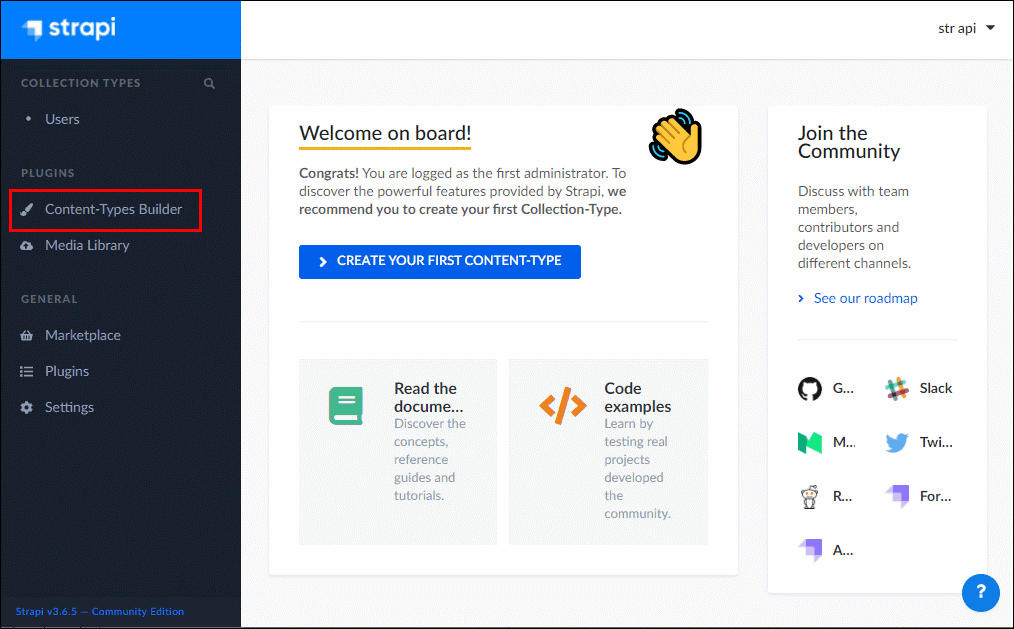
Task: Click chevron beside See our roadmap
Action: click(x=801, y=298)
